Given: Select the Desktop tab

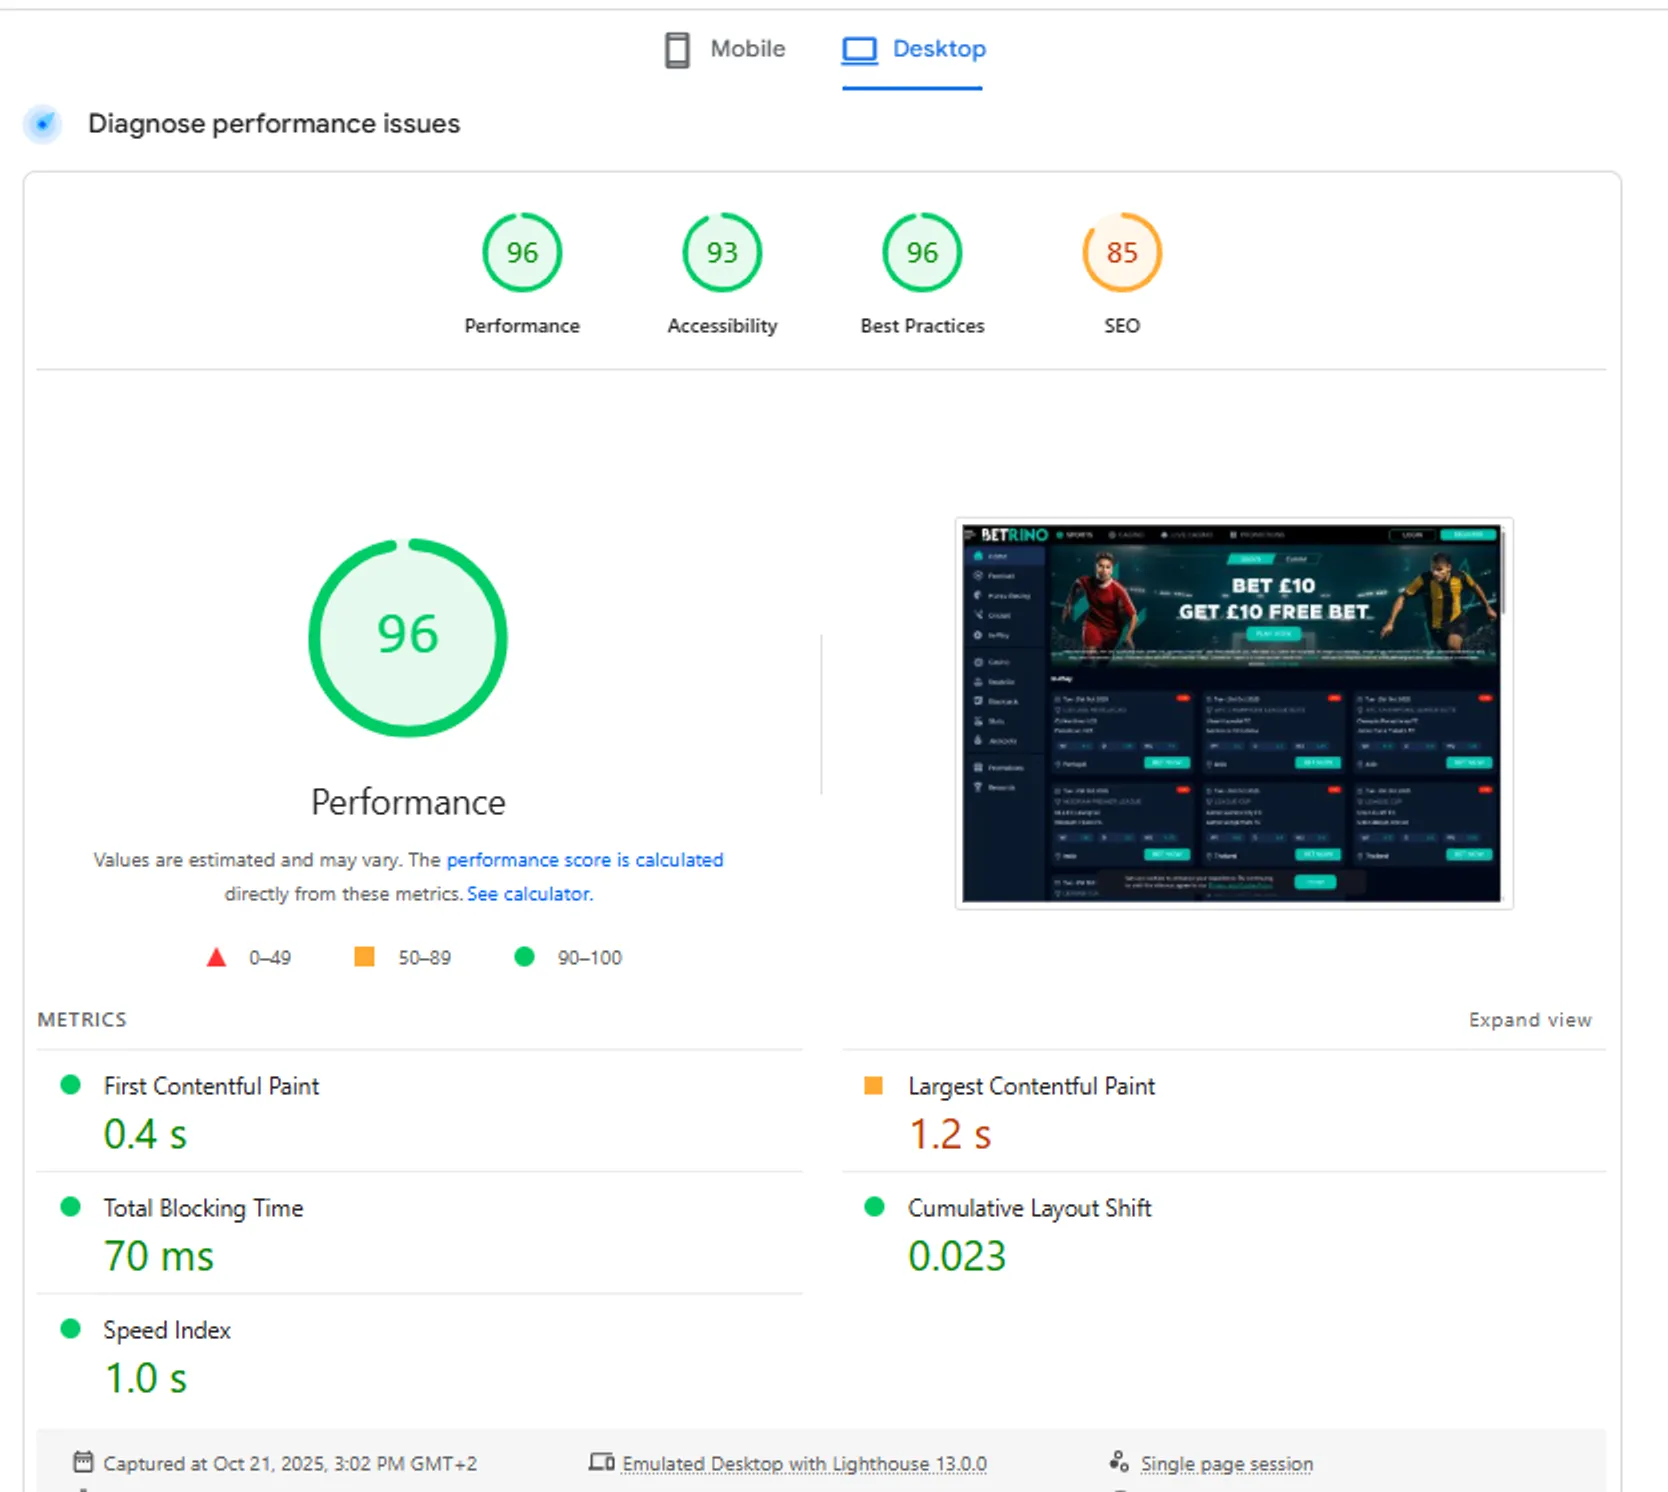Looking at the screenshot, I should pos(913,49).
